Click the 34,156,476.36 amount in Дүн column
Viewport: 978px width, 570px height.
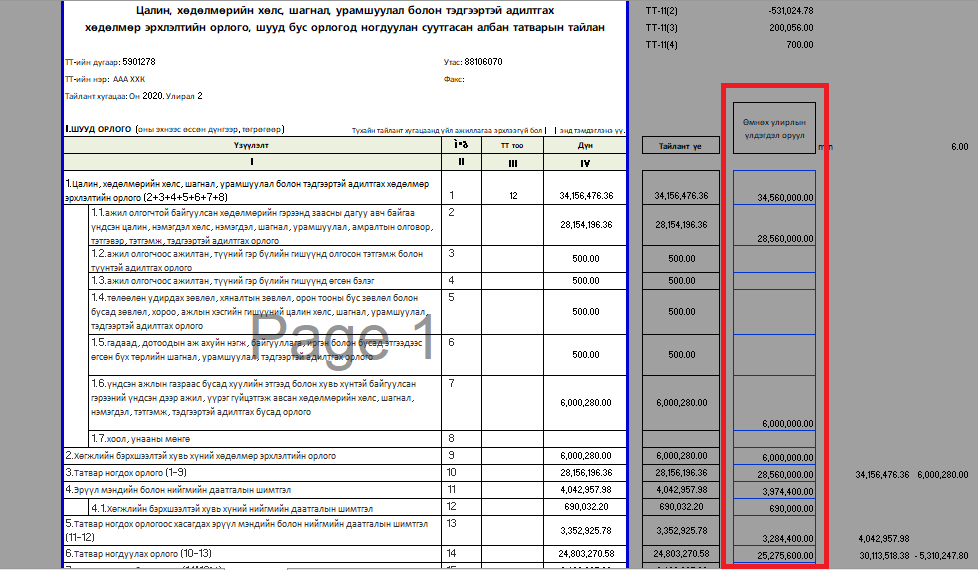pyautogui.click(x=585, y=196)
